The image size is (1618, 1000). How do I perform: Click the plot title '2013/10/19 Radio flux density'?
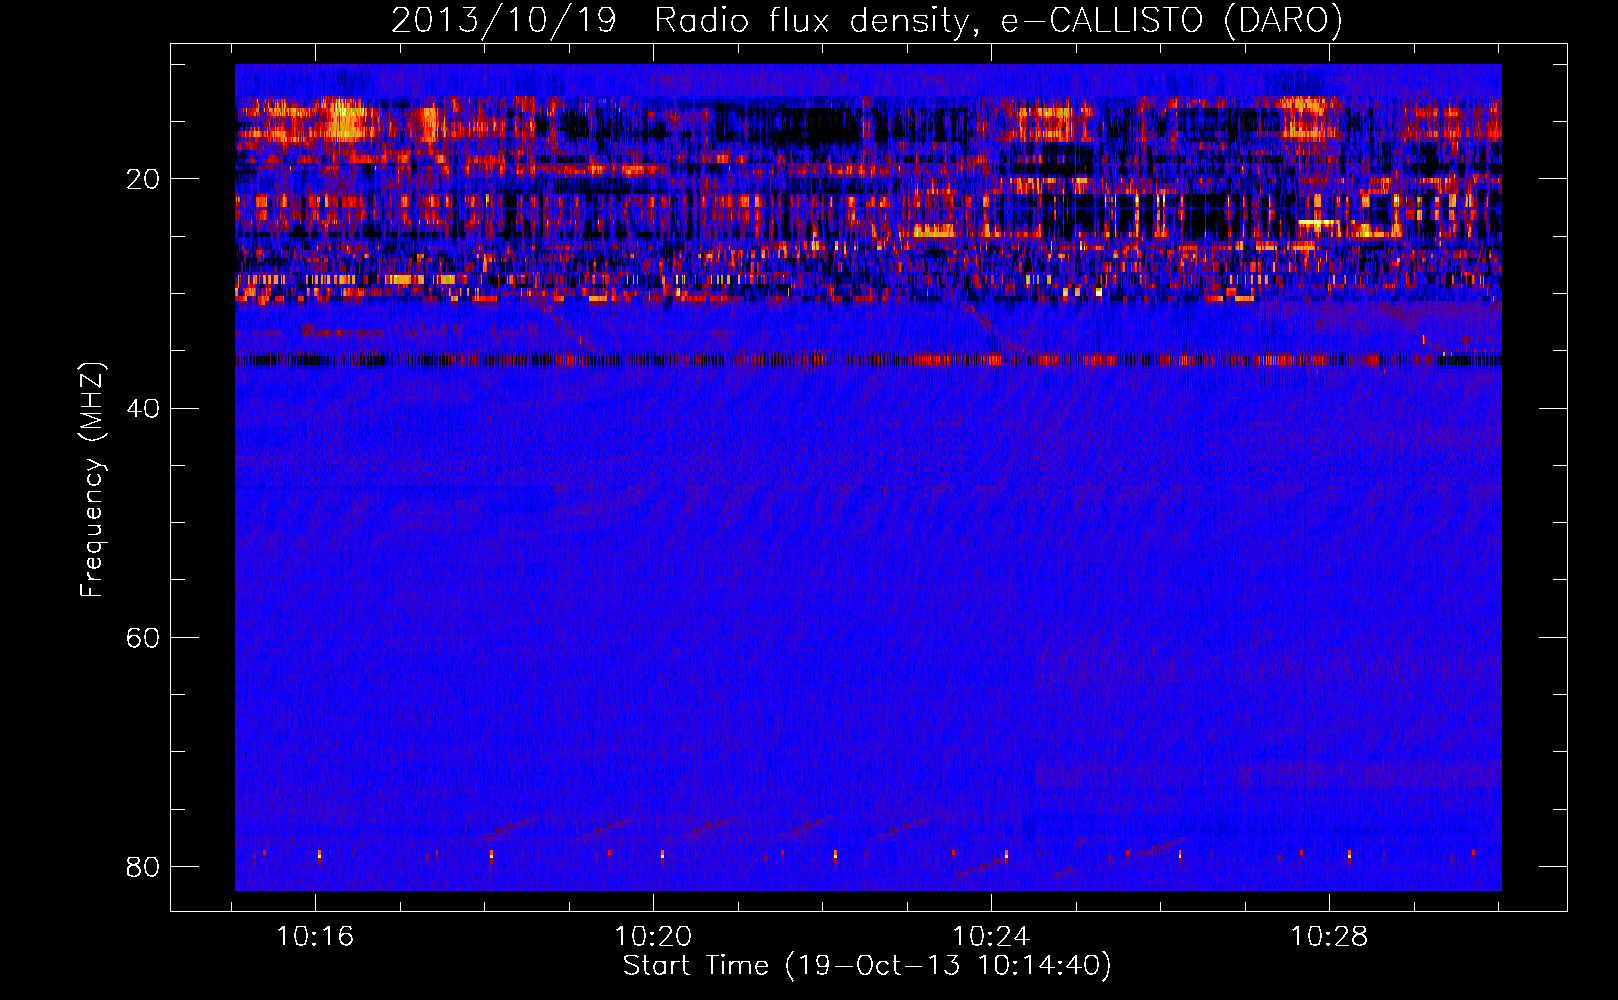(867, 20)
